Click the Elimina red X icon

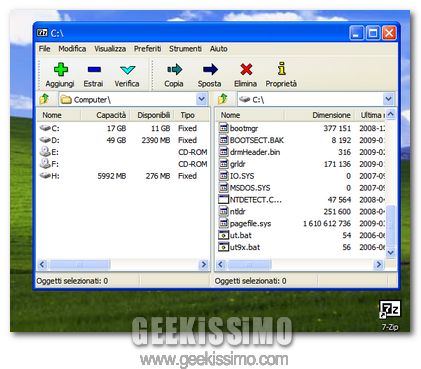click(x=246, y=69)
